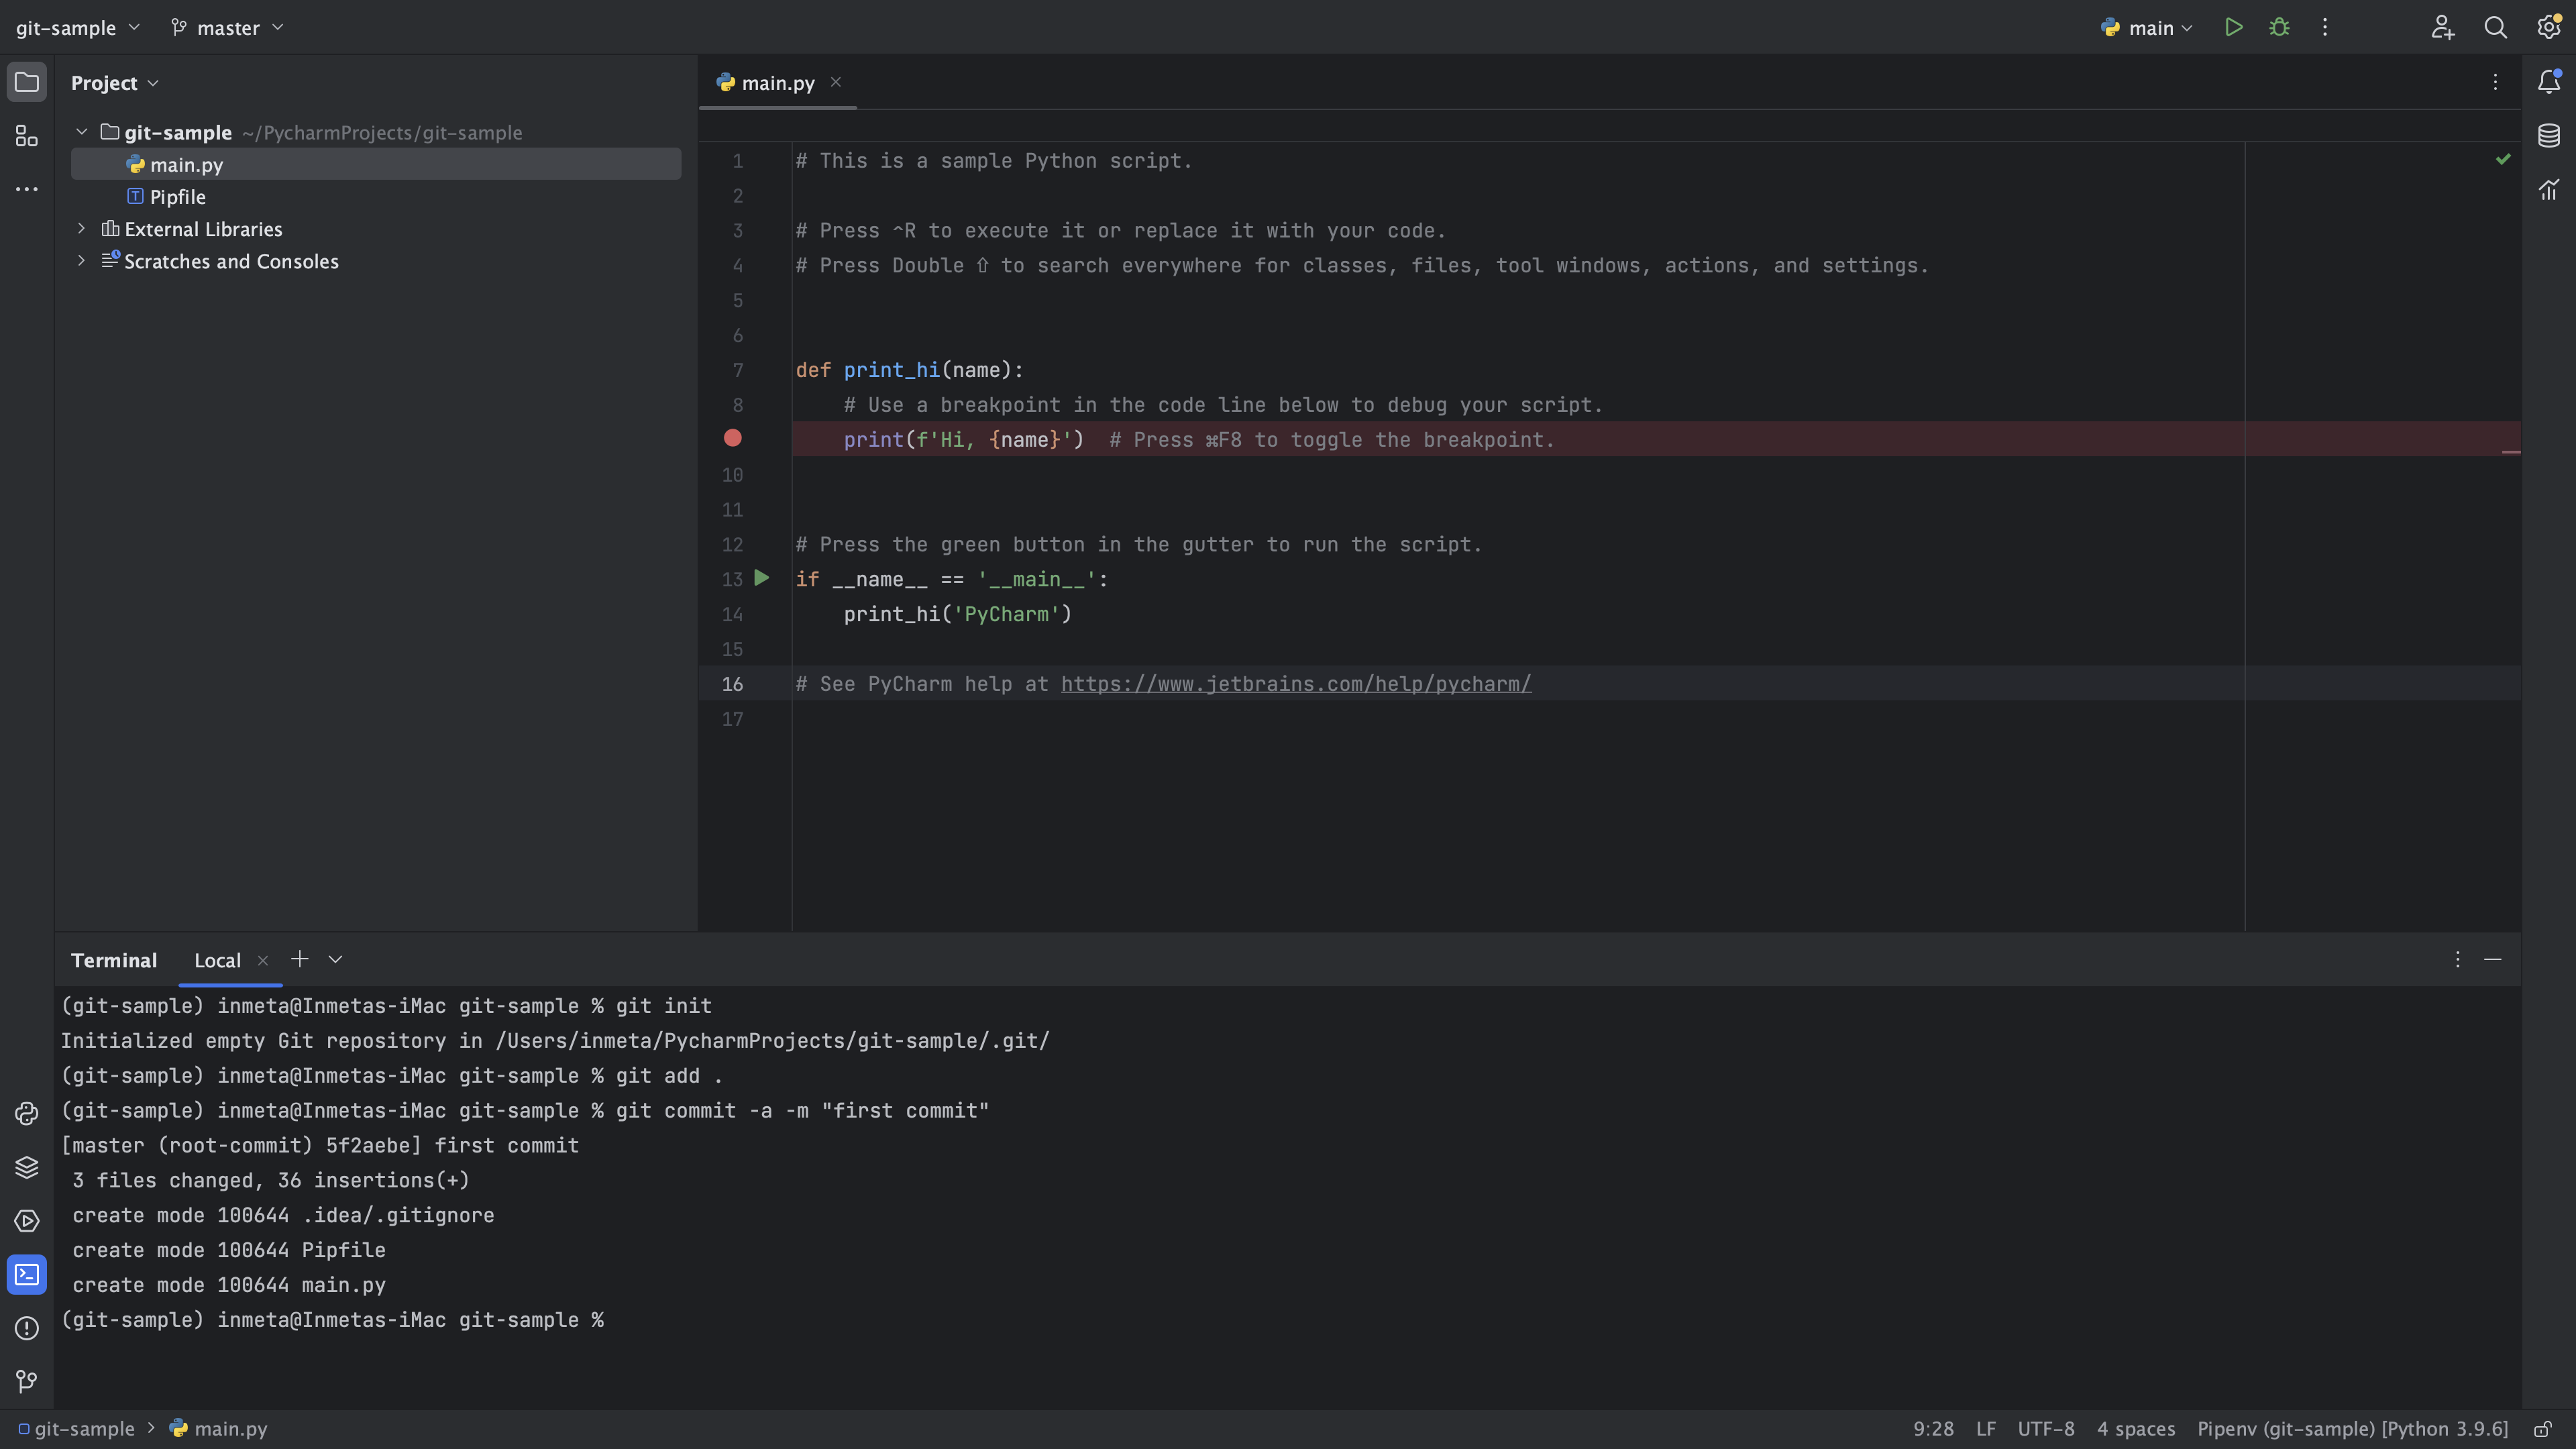
Task: Open the Git version control tool window
Action: 26,1381
